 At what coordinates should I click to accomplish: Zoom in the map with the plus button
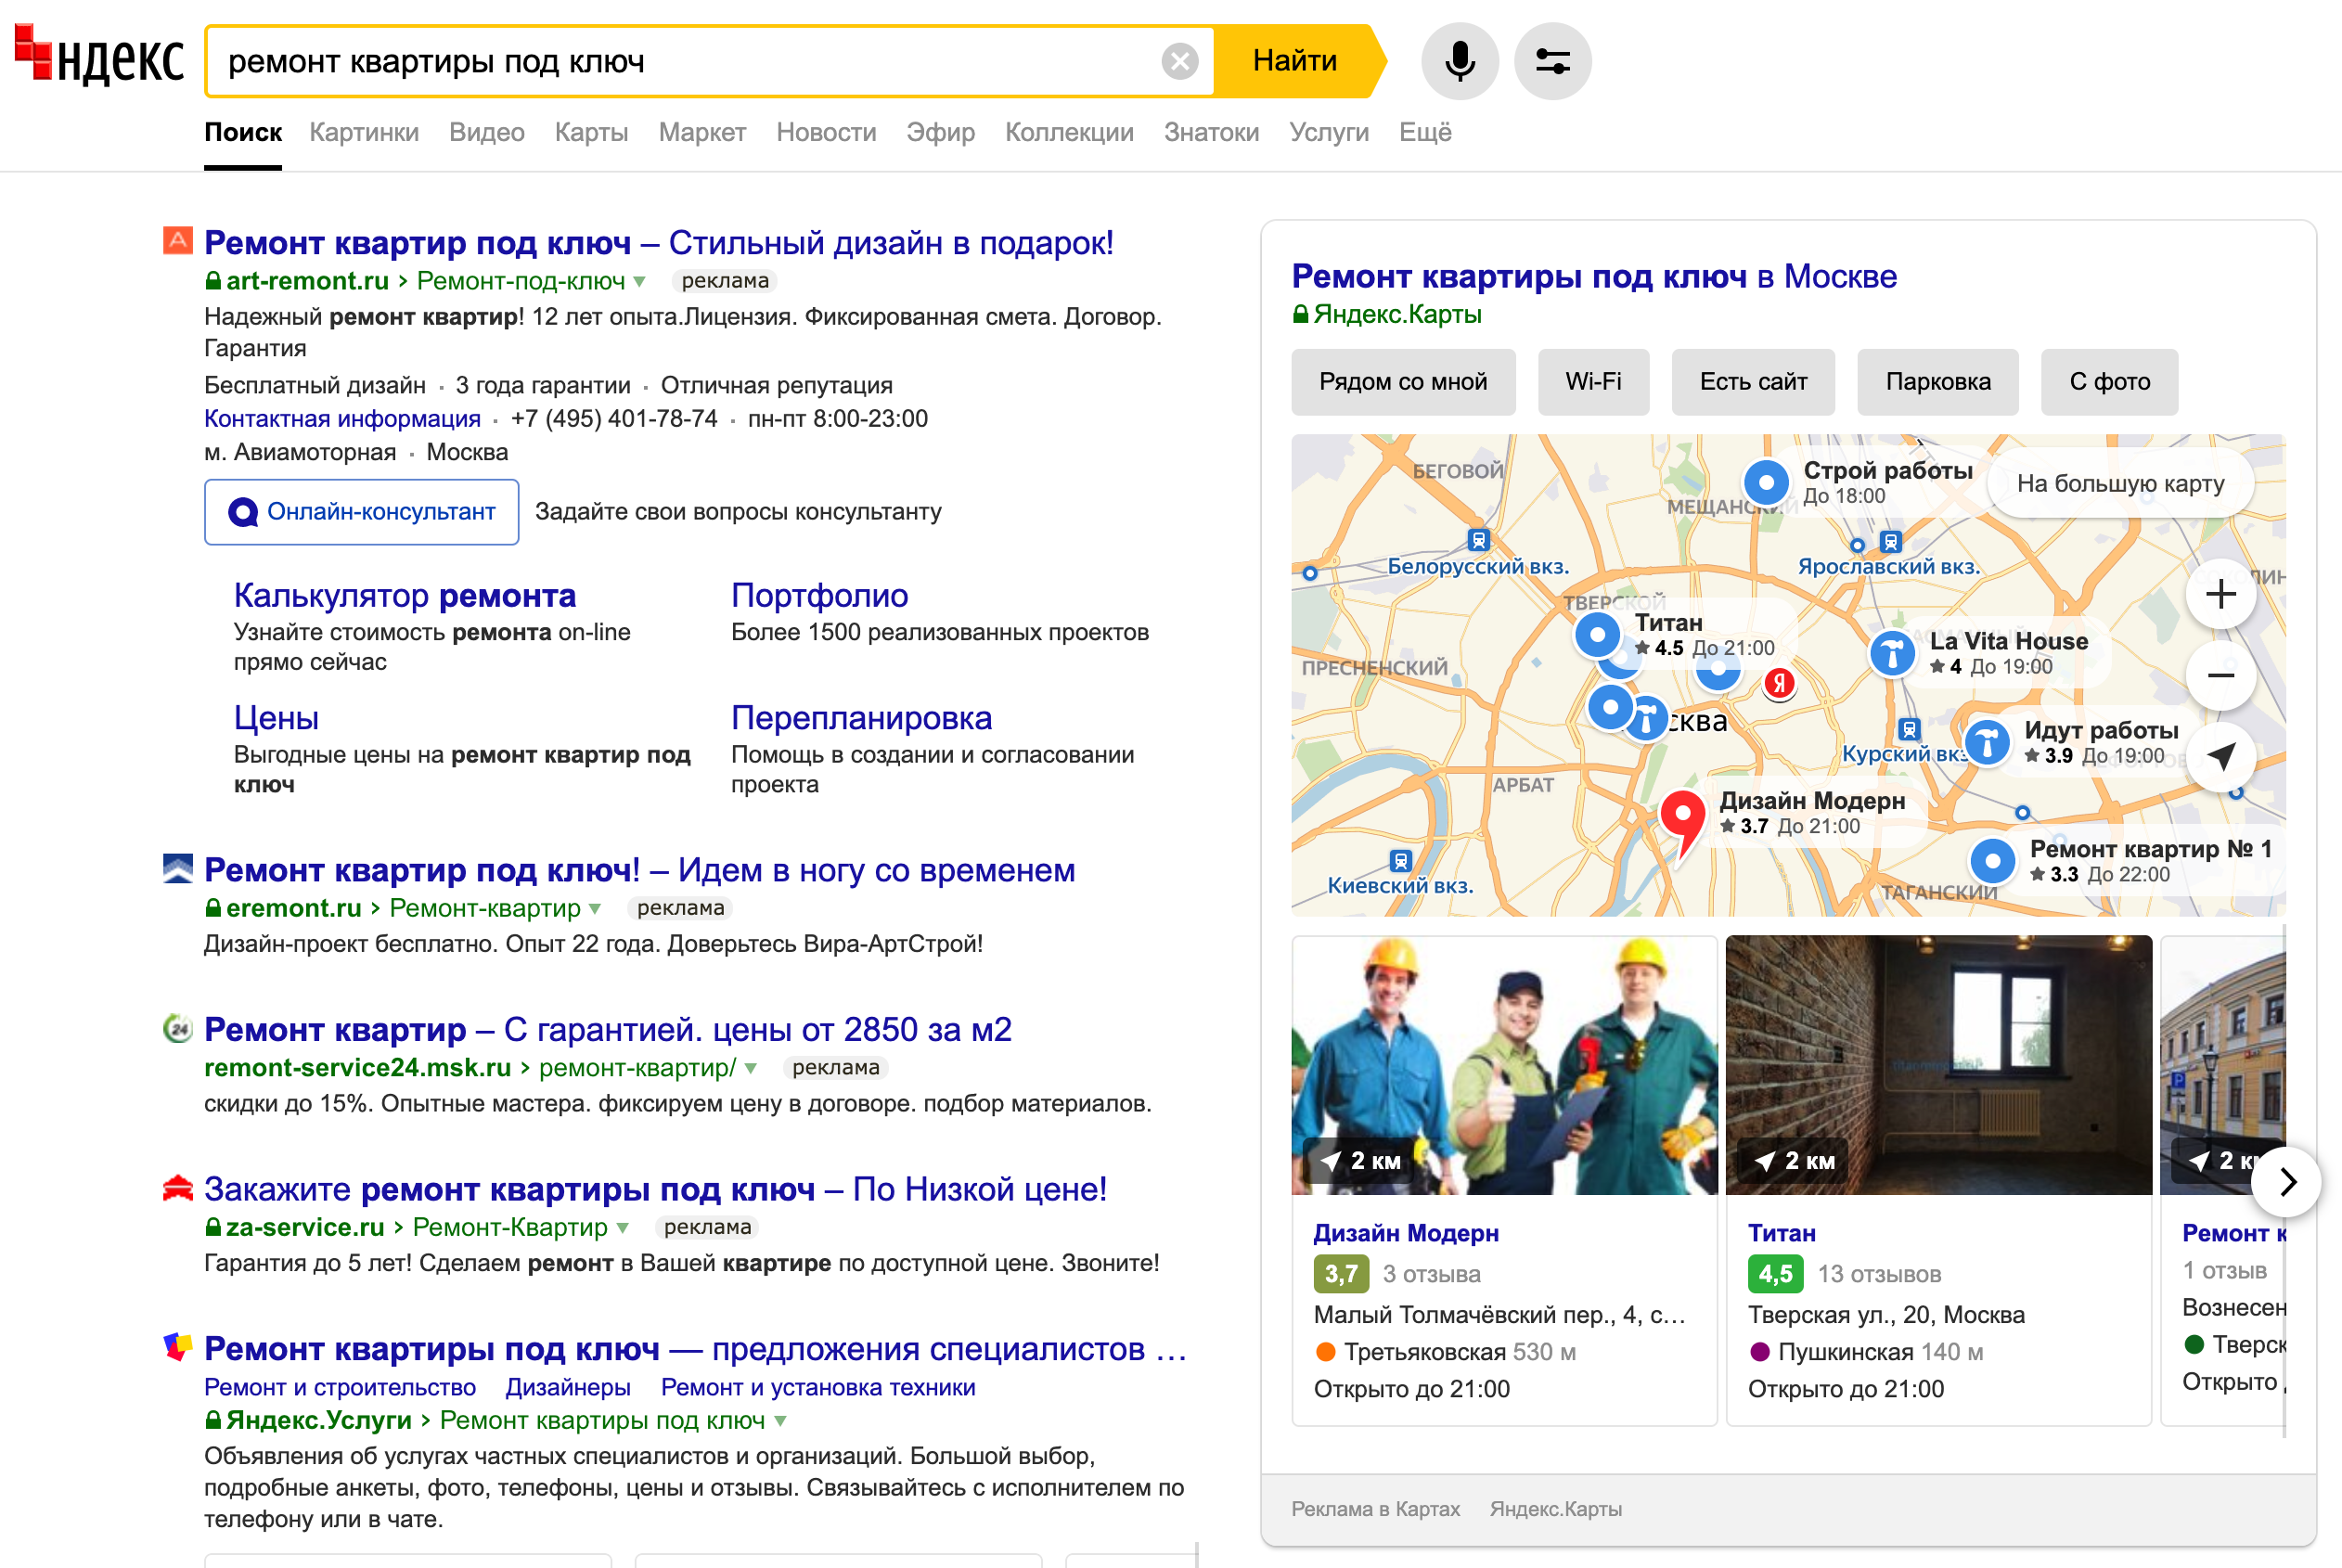pyautogui.click(x=2220, y=595)
